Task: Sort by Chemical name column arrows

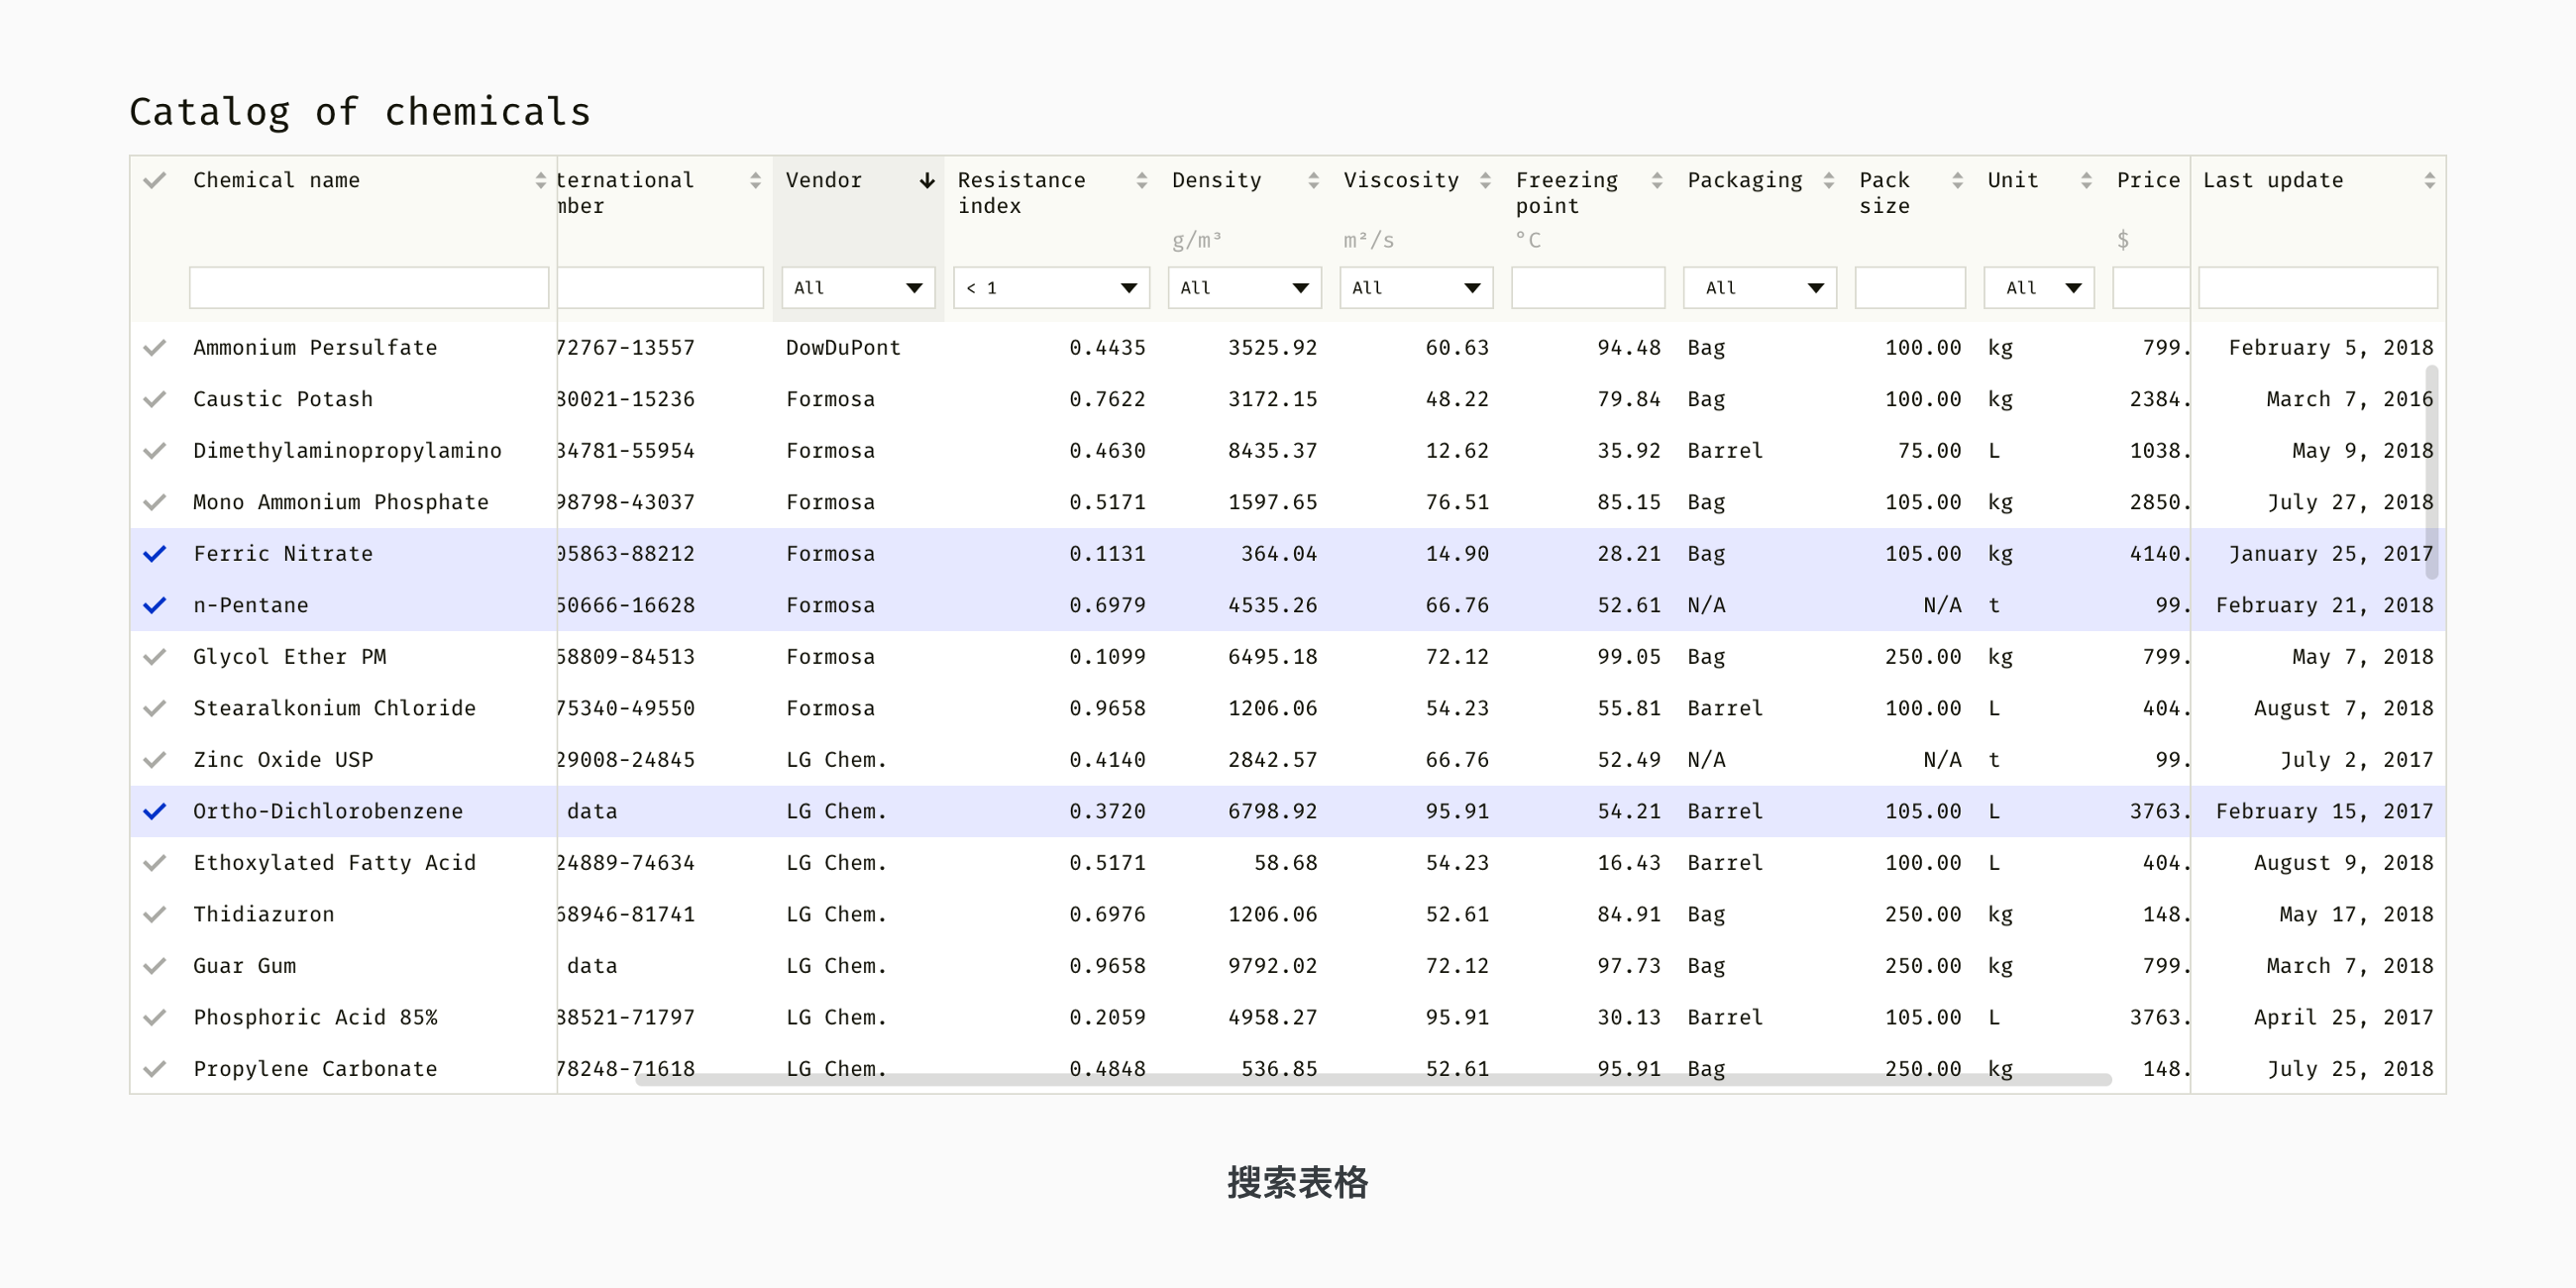Action: click(541, 181)
